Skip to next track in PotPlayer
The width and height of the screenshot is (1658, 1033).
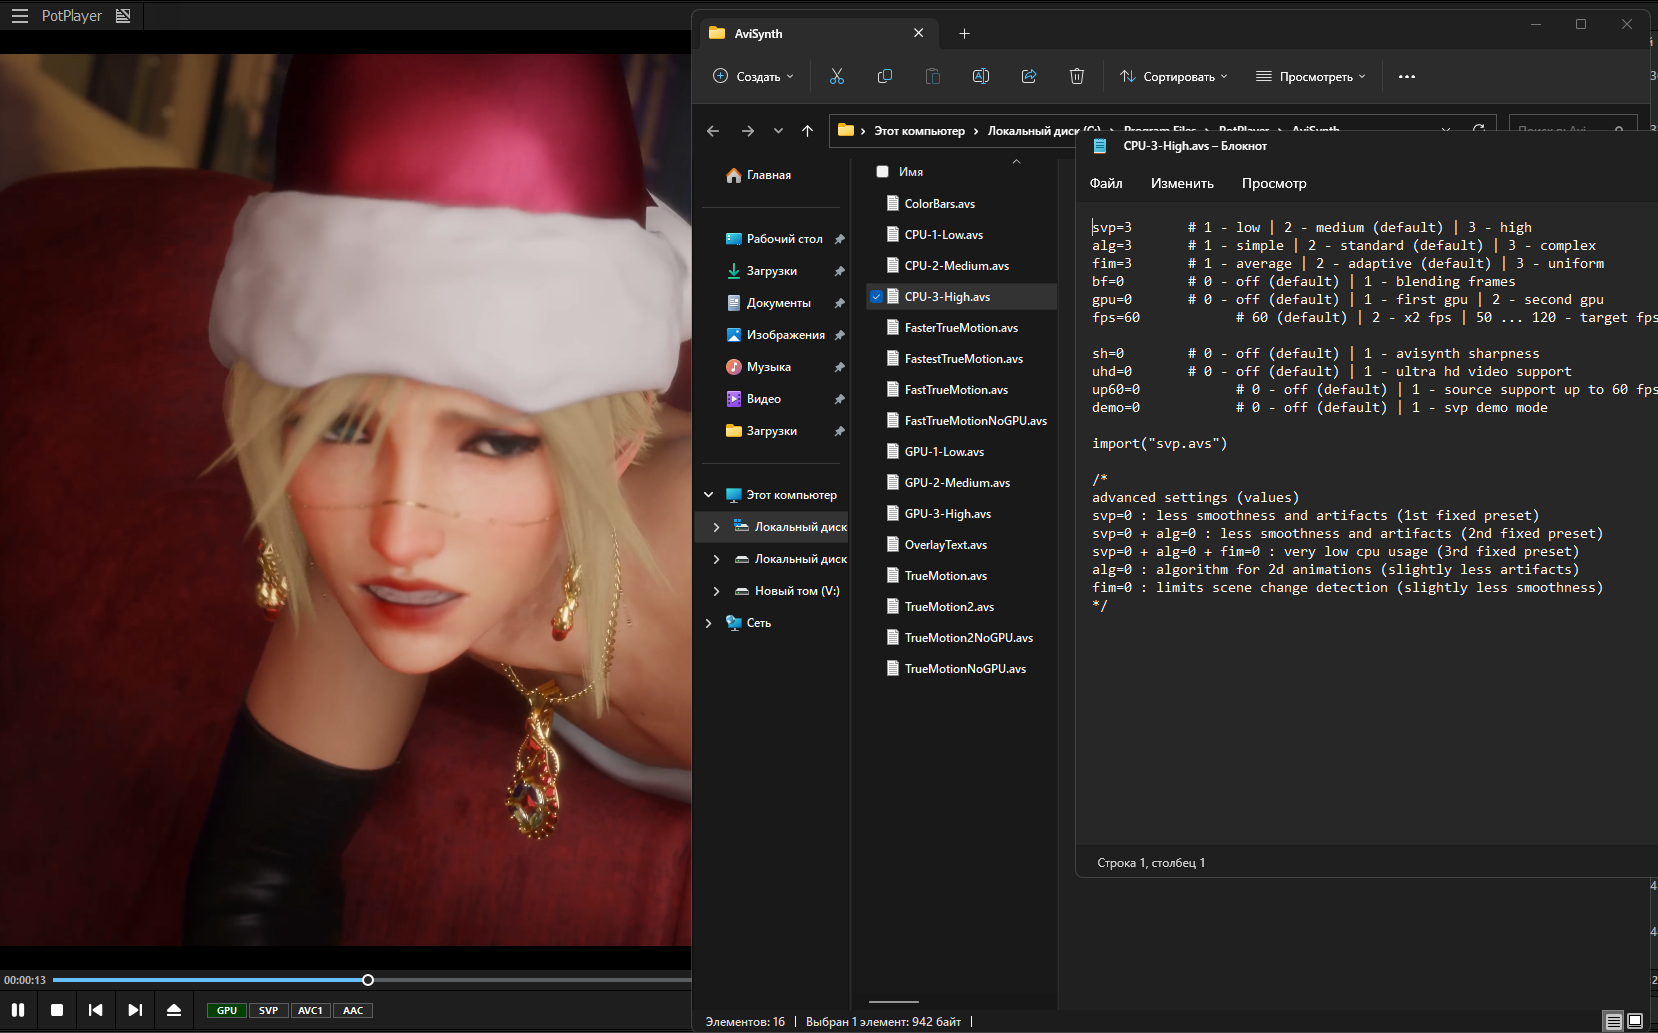click(135, 1010)
